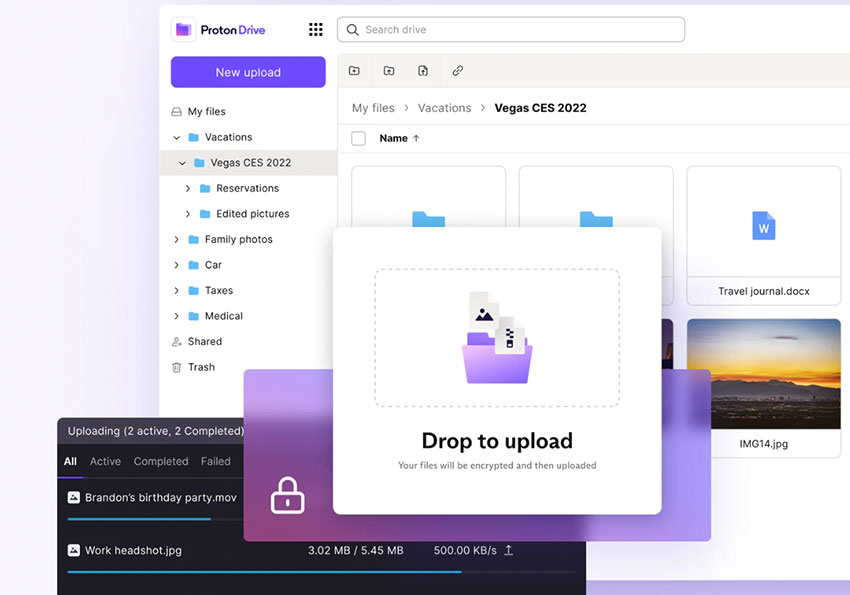The width and height of the screenshot is (850, 595).
Task: Click the new folder toolbar icon
Action: pos(354,71)
